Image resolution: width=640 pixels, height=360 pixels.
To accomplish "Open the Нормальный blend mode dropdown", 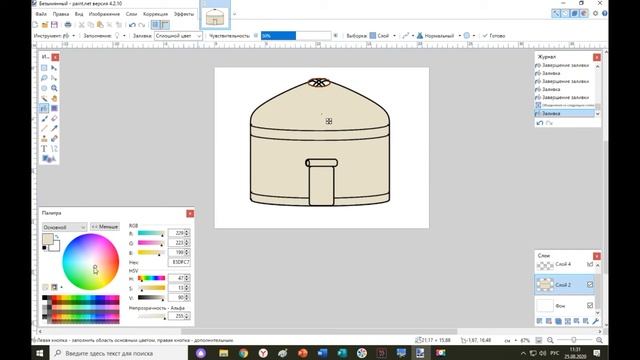I will click(x=439, y=36).
